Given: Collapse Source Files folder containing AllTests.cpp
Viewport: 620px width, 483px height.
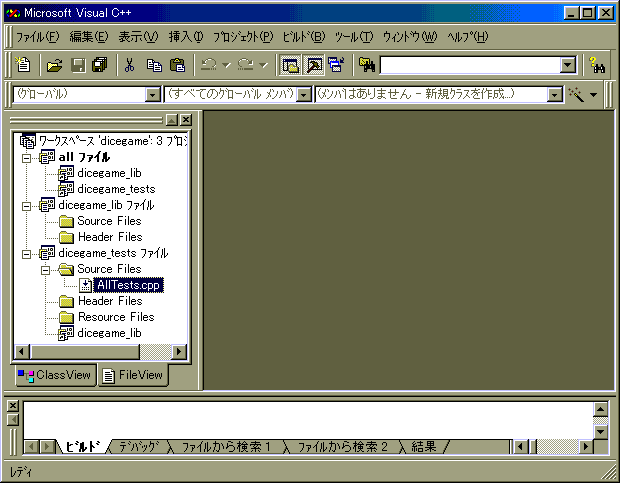Looking at the screenshot, I should tap(45, 270).
